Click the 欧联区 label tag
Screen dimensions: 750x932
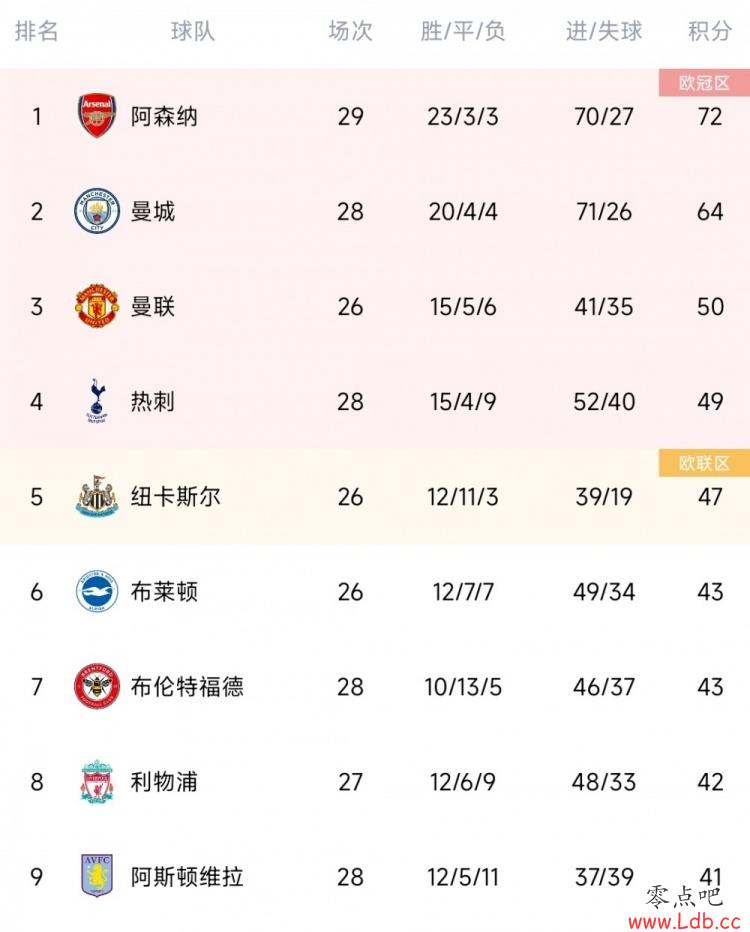704,463
